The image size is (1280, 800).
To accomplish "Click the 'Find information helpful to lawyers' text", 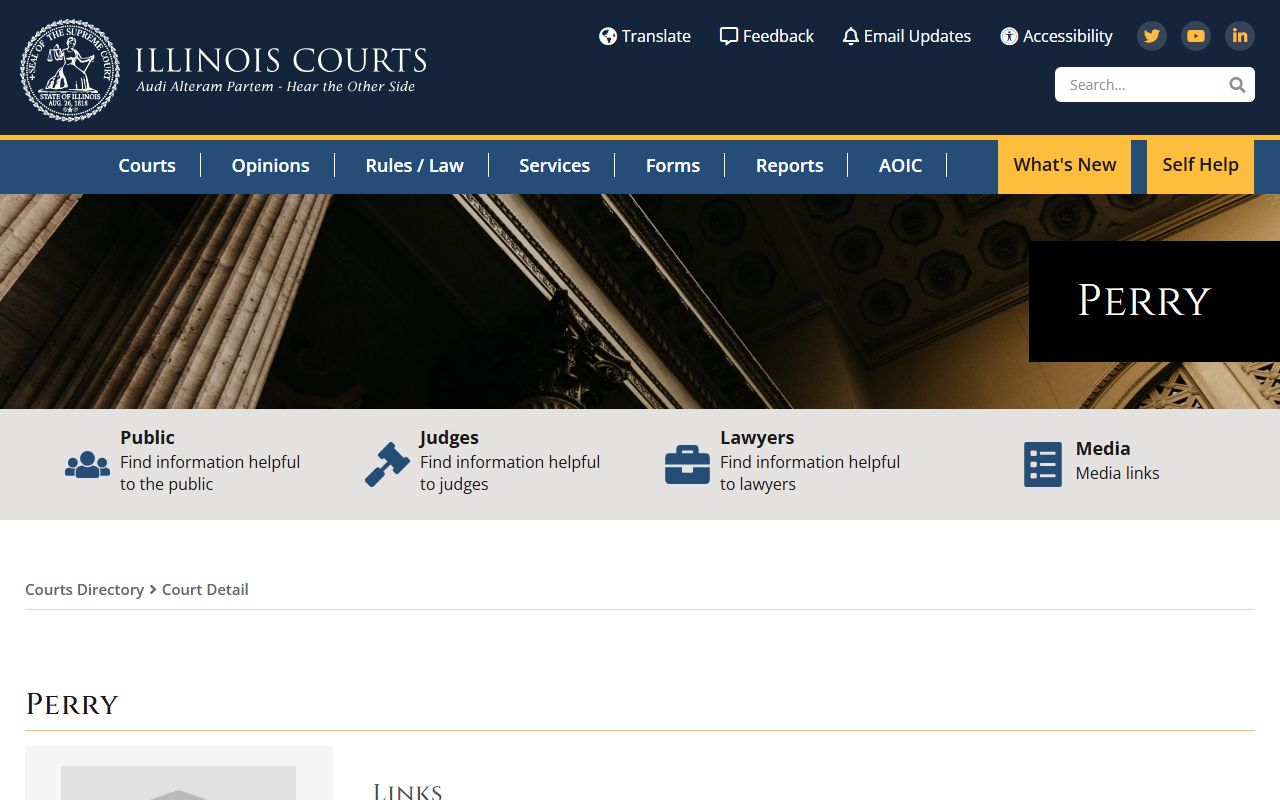I will (810, 473).
